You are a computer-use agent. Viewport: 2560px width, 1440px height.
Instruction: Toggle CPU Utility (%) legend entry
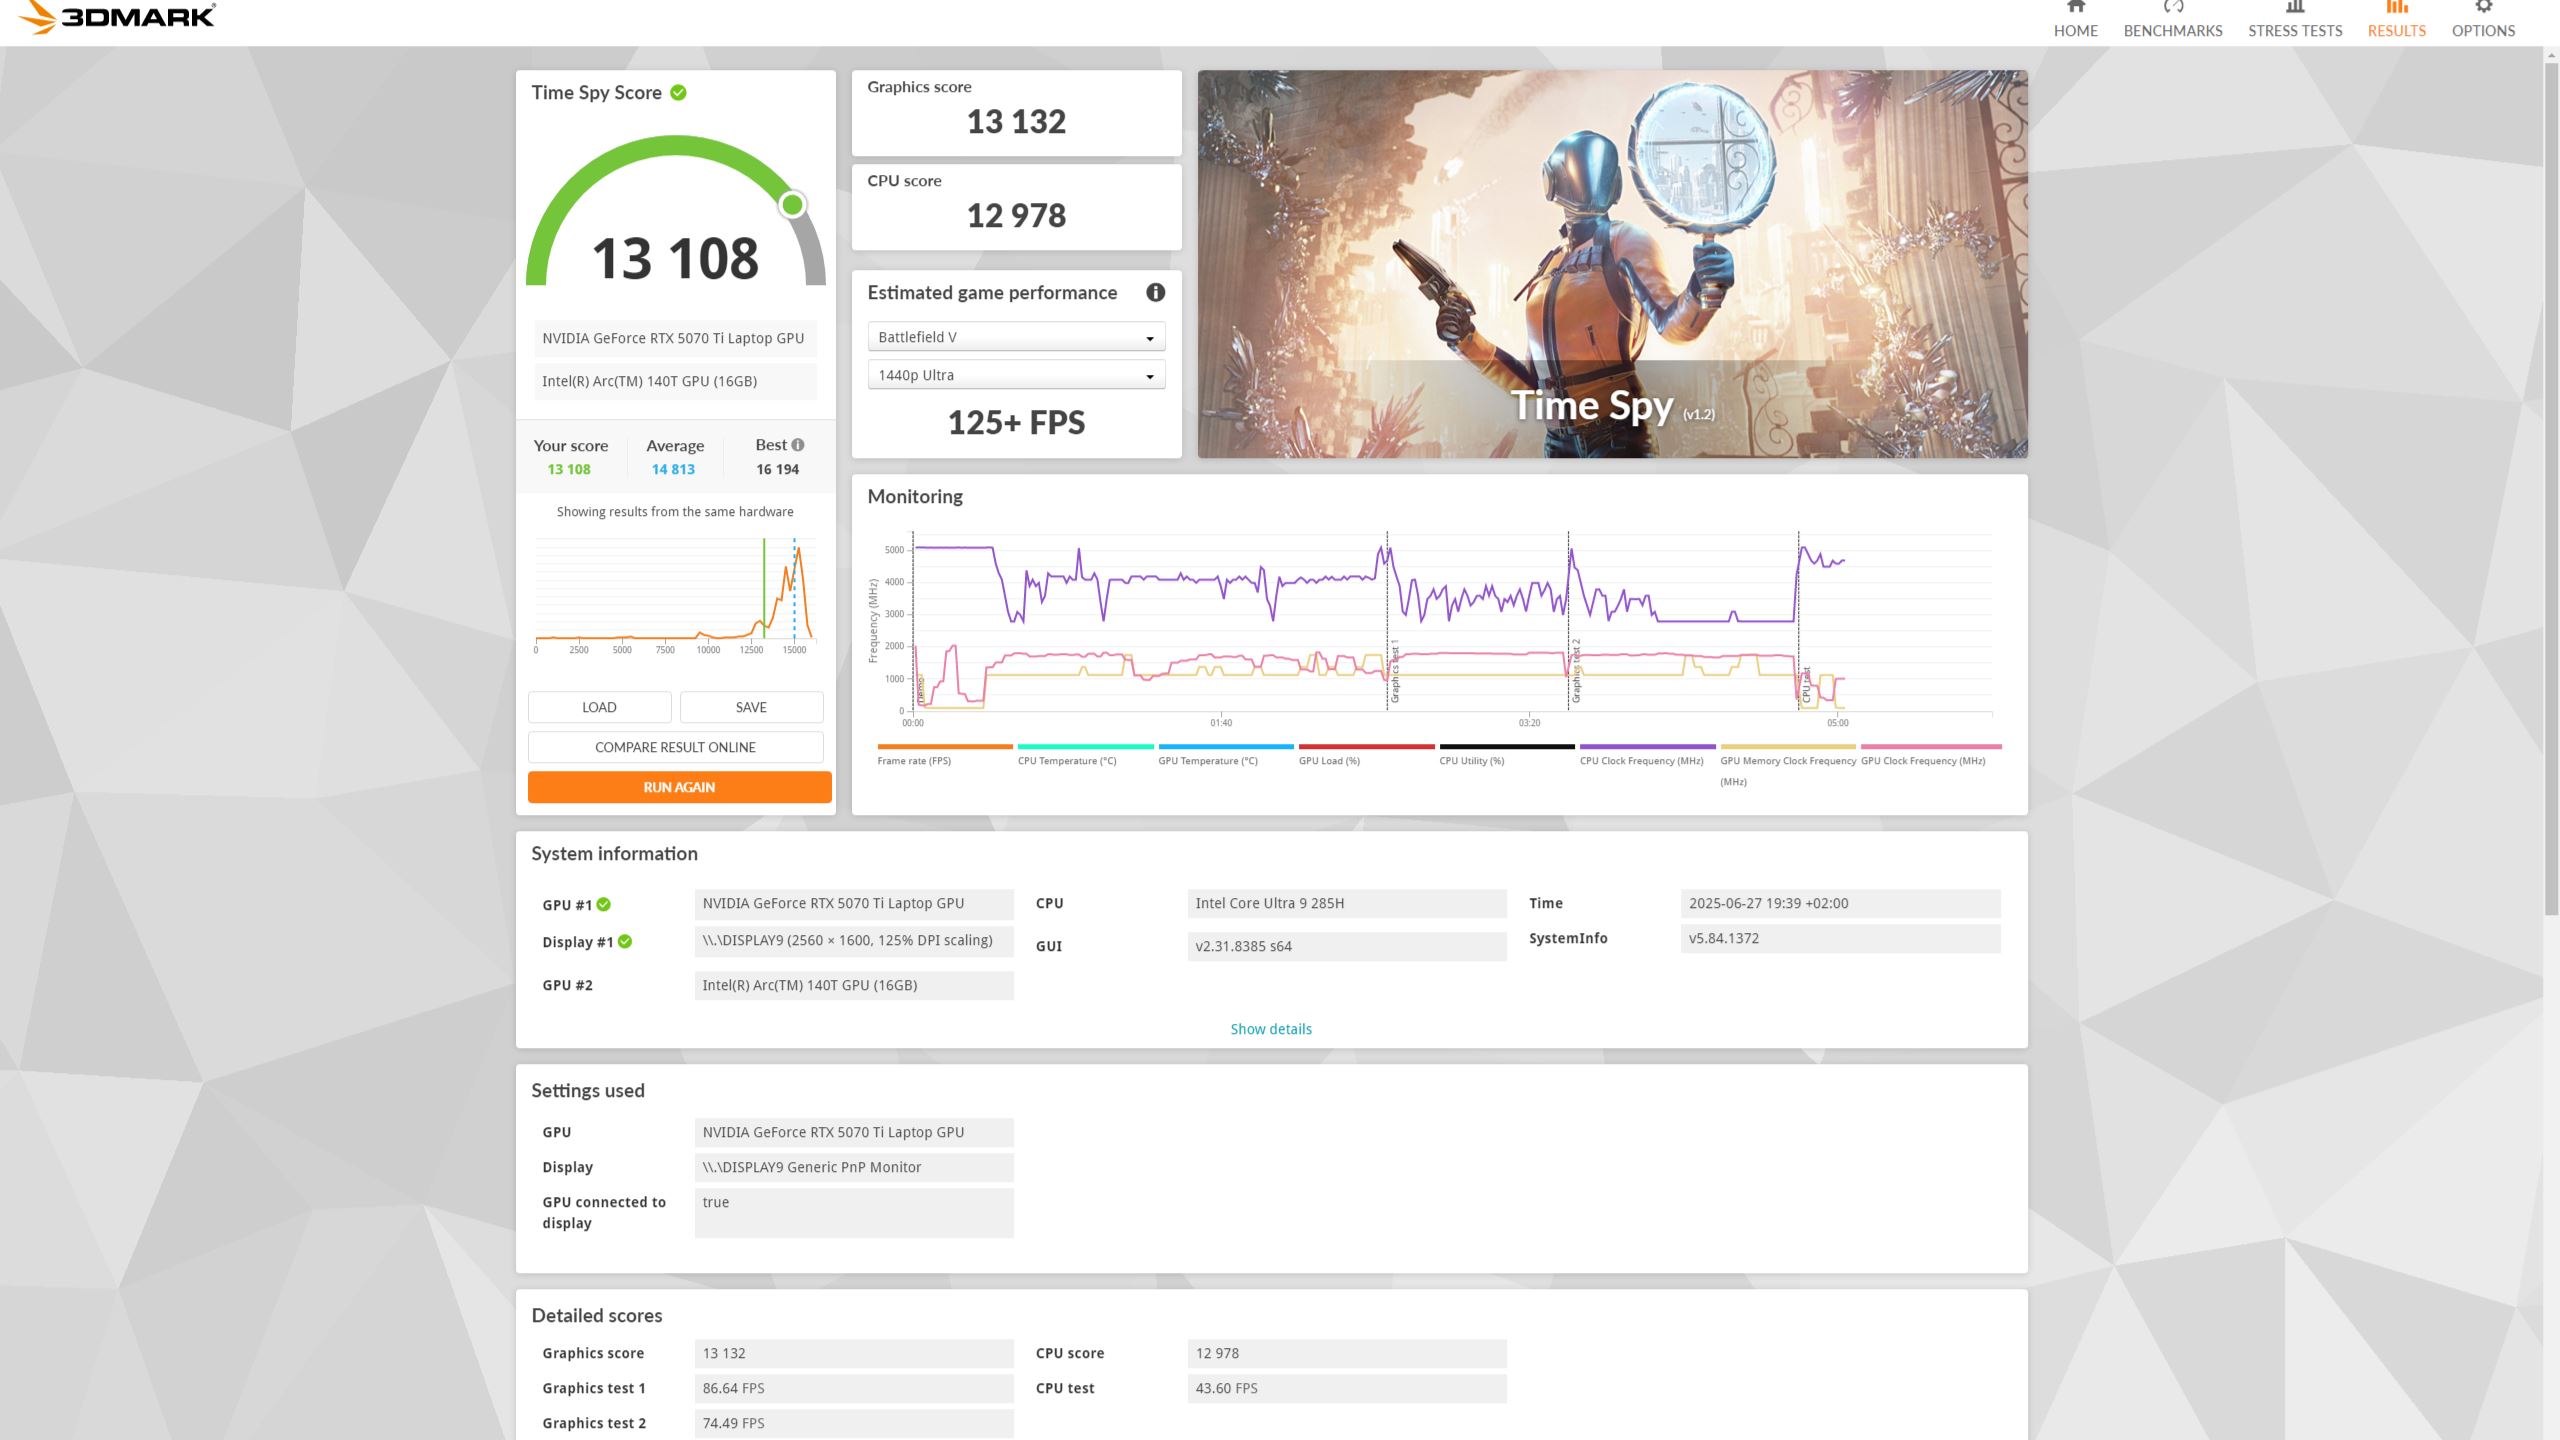pyautogui.click(x=1506, y=755)
